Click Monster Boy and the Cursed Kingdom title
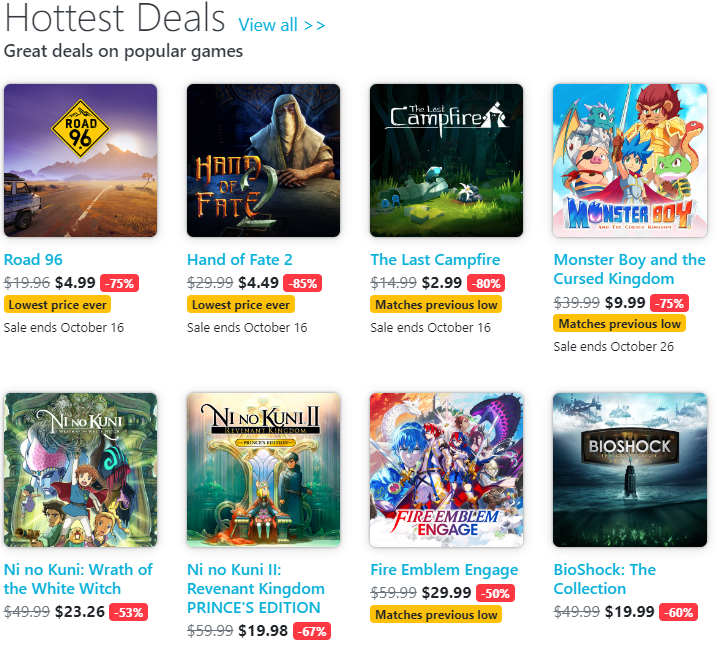 629,269
